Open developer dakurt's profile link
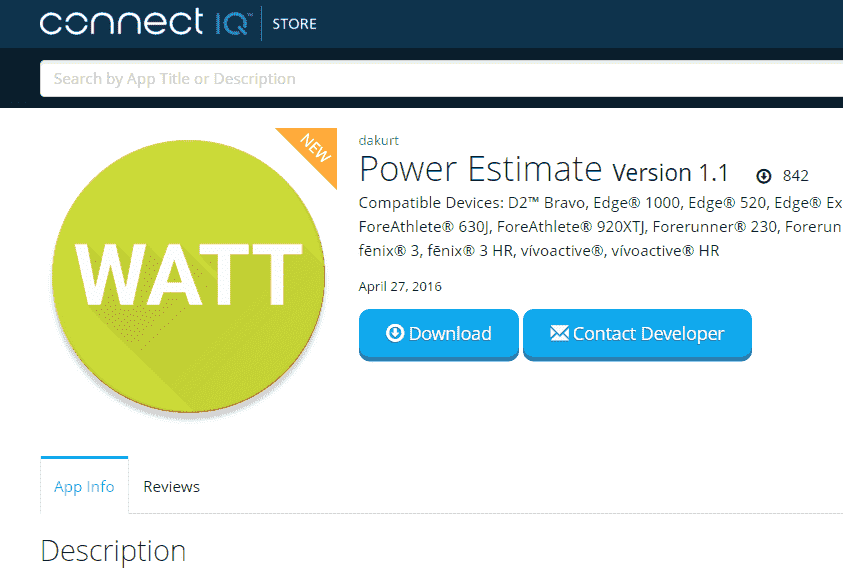Viewport: 843px width, 572px height. coord(378,140)
